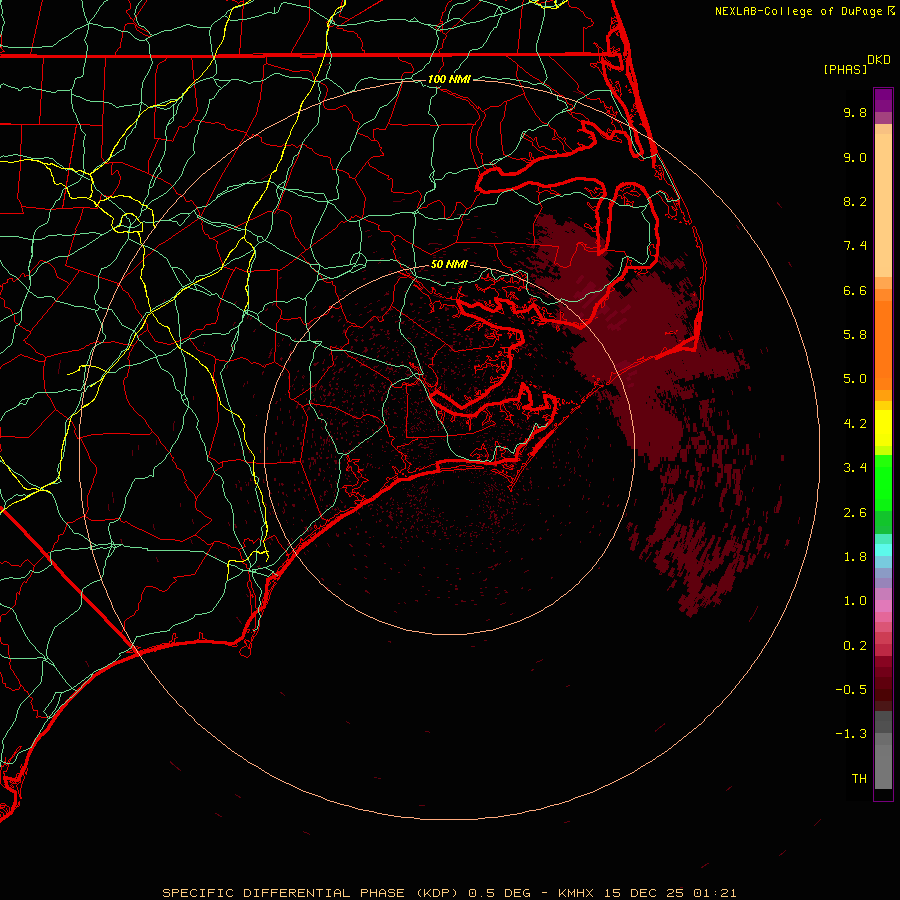This screenshot has width=900, height=900.
Task: Select the 1.8 legend scale label
Action: (855, 557)
